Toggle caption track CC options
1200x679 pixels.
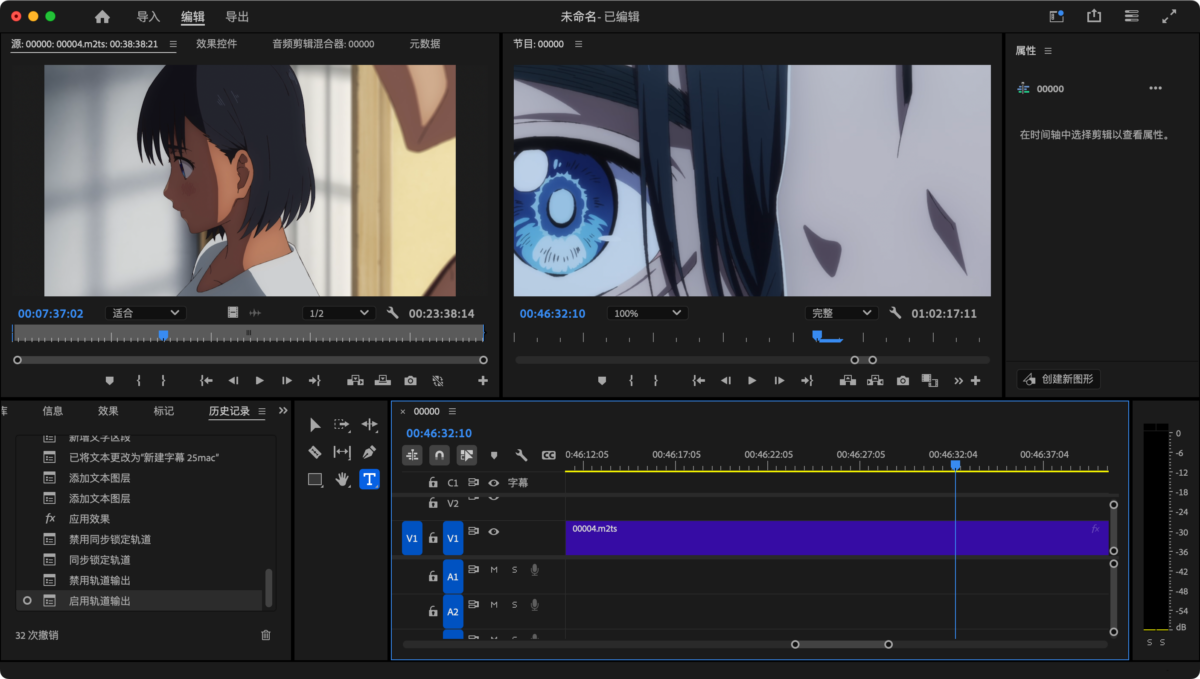pos(548,455)
